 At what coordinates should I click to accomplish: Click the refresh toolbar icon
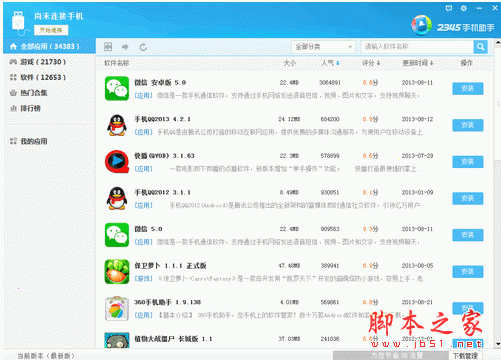(x=143, y=47)
